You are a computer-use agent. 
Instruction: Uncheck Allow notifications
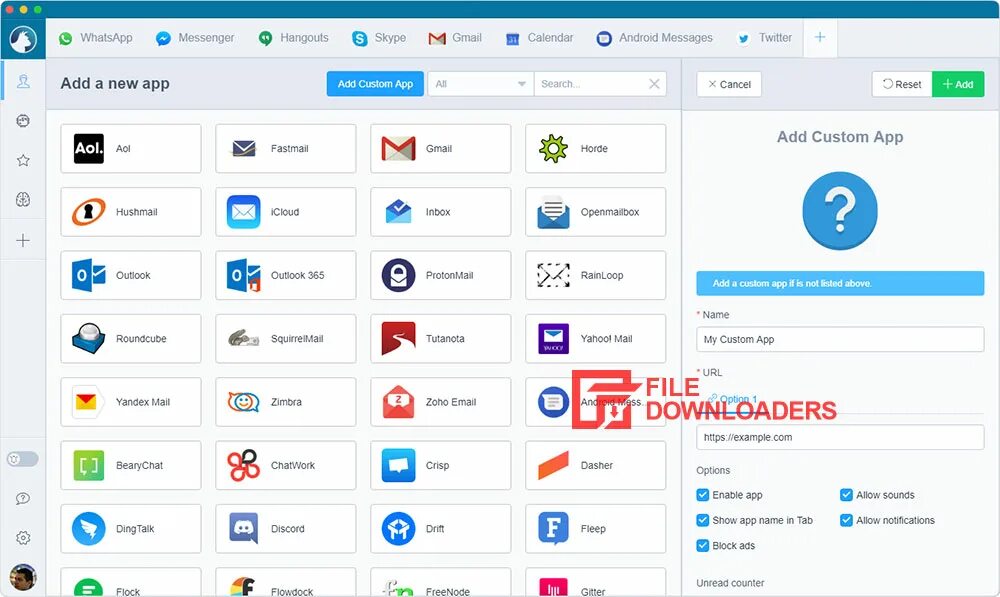(x=846, y=520)
